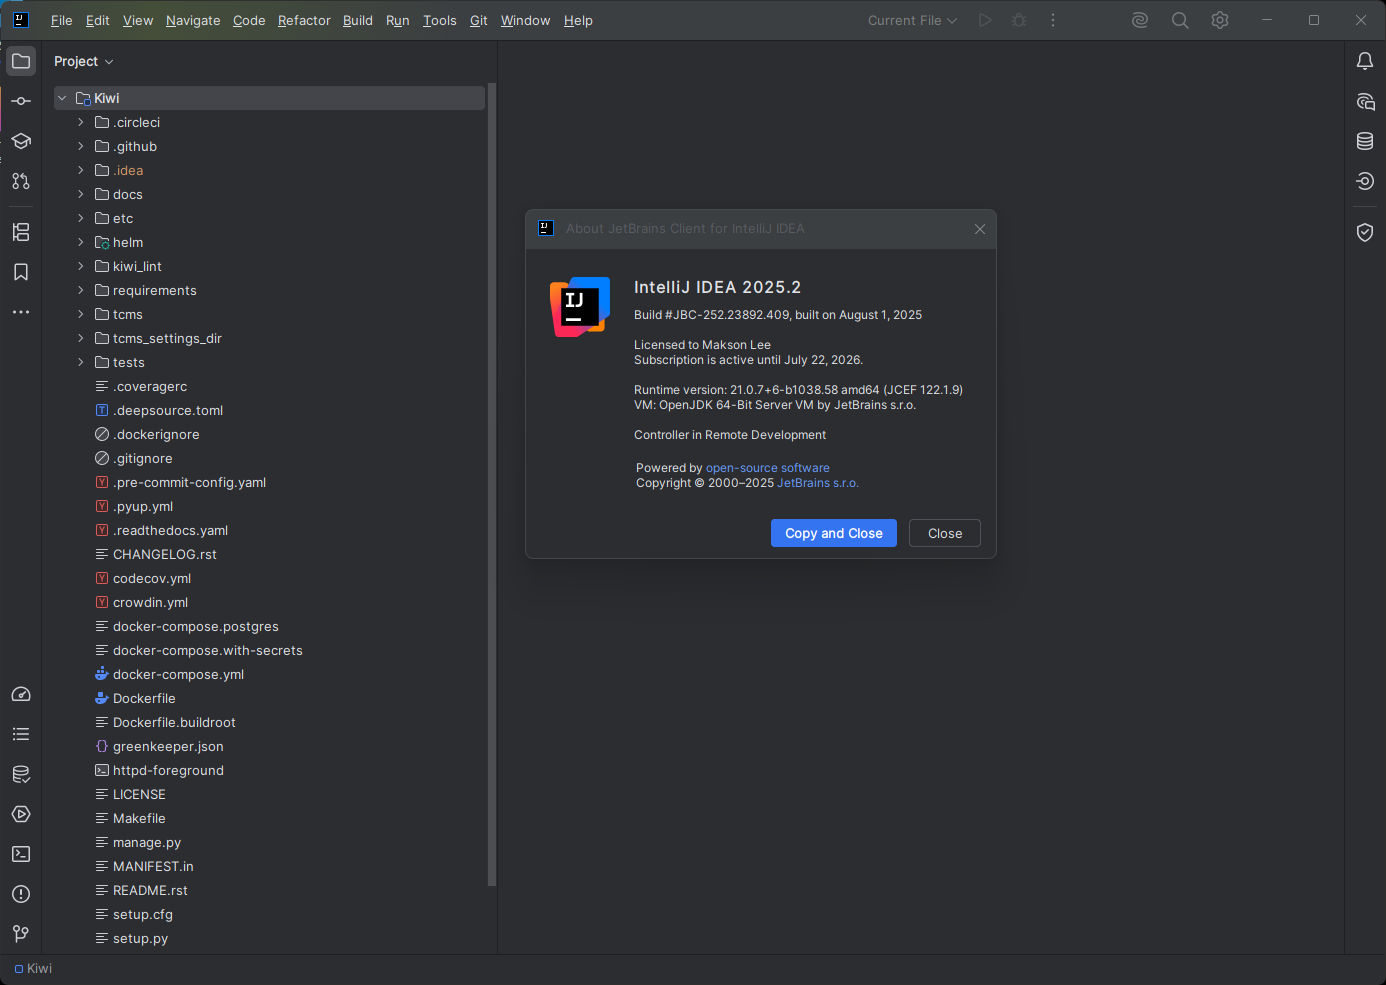The height and width of the screenshot is (985, 1386).
Task: Open the AI Assistant chat icon
Action: [x=1365, y=101]
